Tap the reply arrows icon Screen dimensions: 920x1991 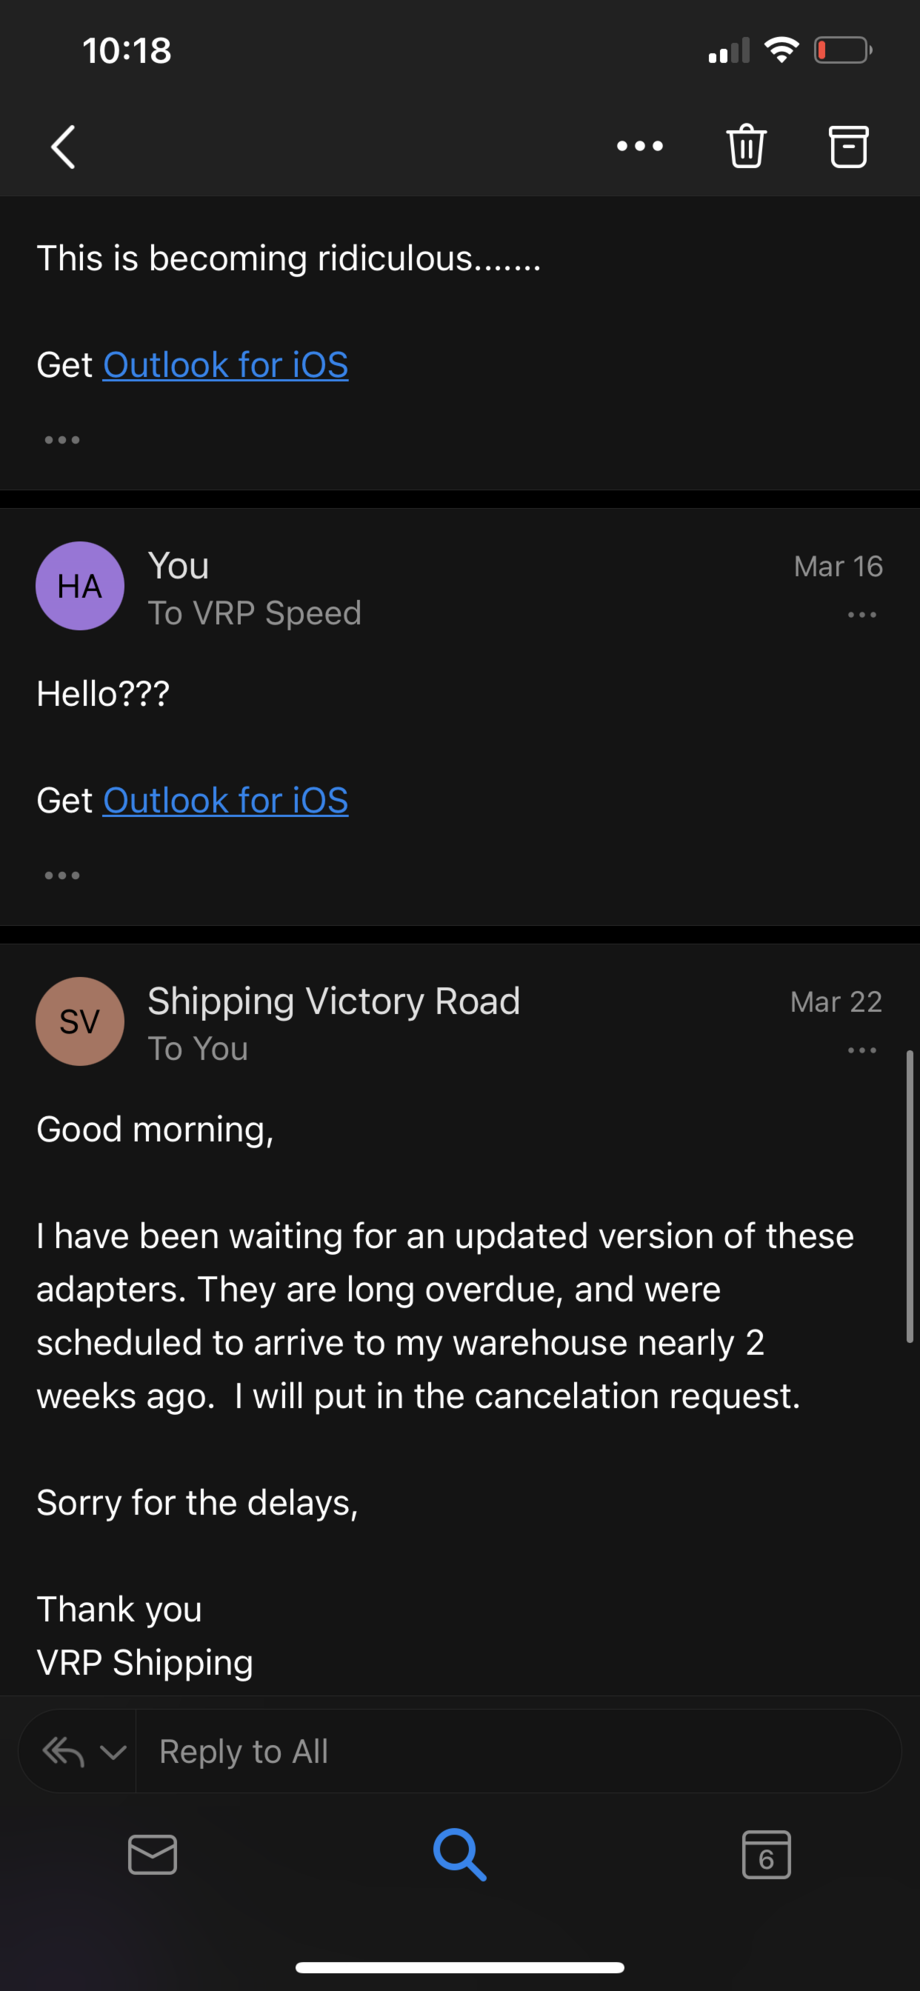tap(63, 1751)
